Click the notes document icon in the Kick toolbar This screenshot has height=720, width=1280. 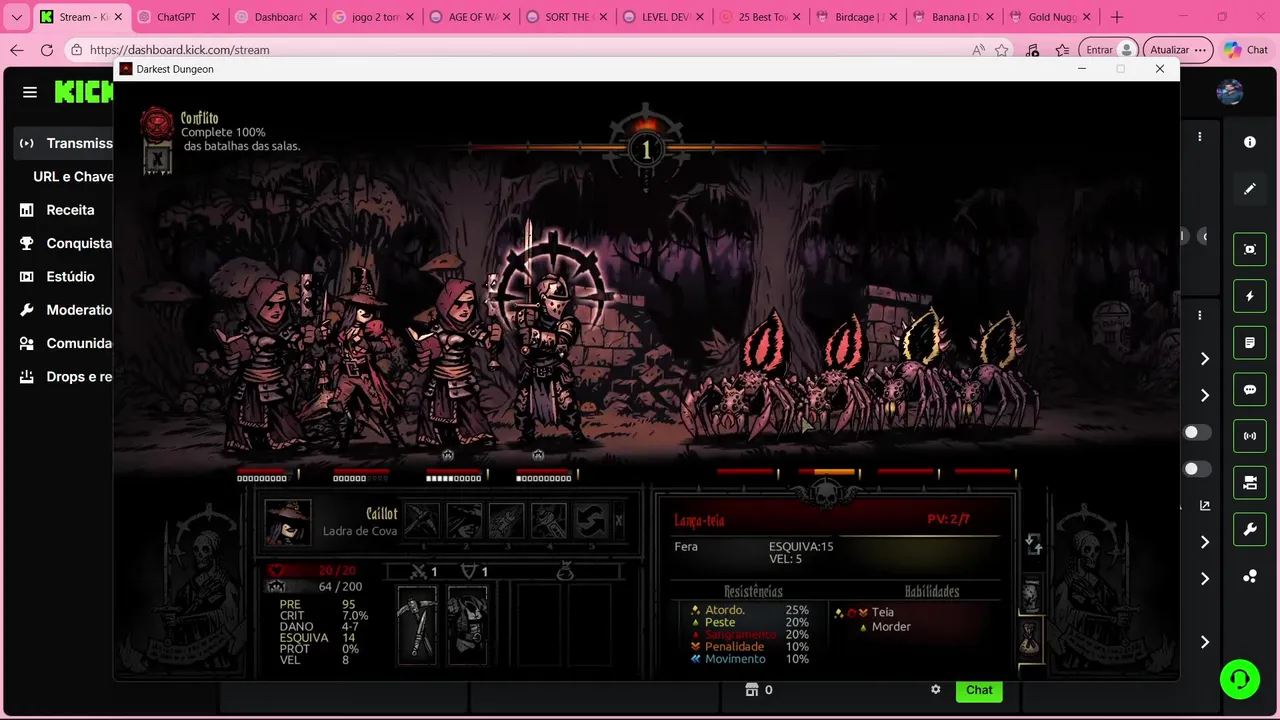pyautogui.click(x=1250, y=343)
